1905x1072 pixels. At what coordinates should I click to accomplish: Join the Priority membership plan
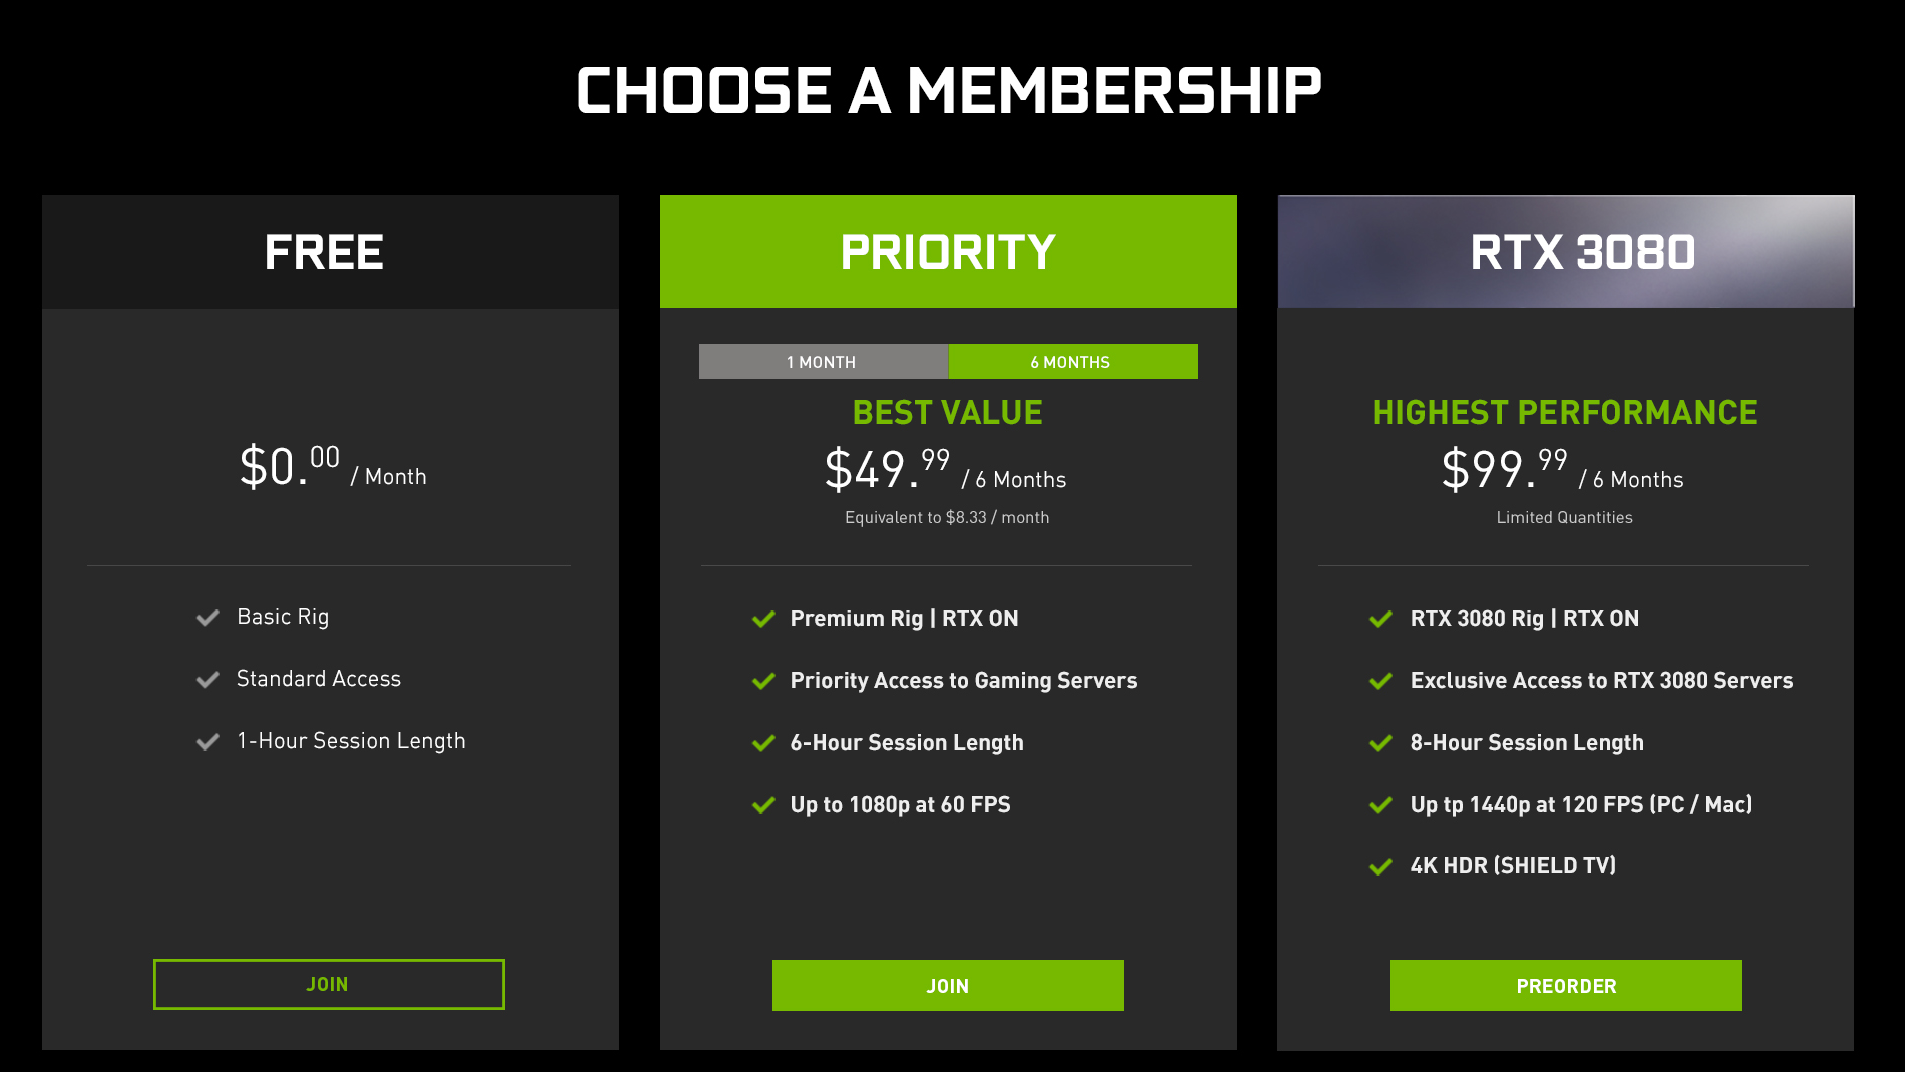click(947, 986)
